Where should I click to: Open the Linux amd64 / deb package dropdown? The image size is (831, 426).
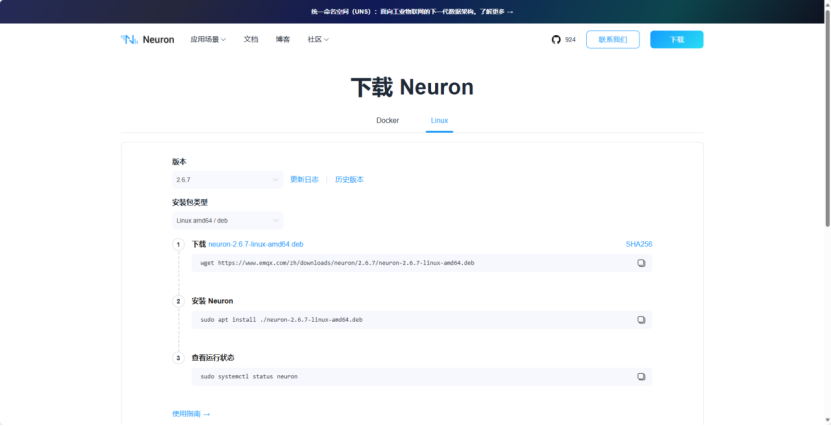click(x=227, y=220)
